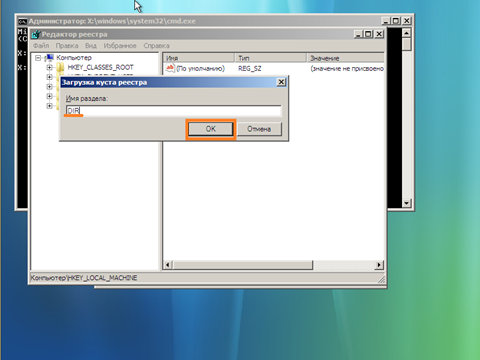Click the values pane right scroll arrow
This screenshot has width=480, height=360.
tap(379, 265)
